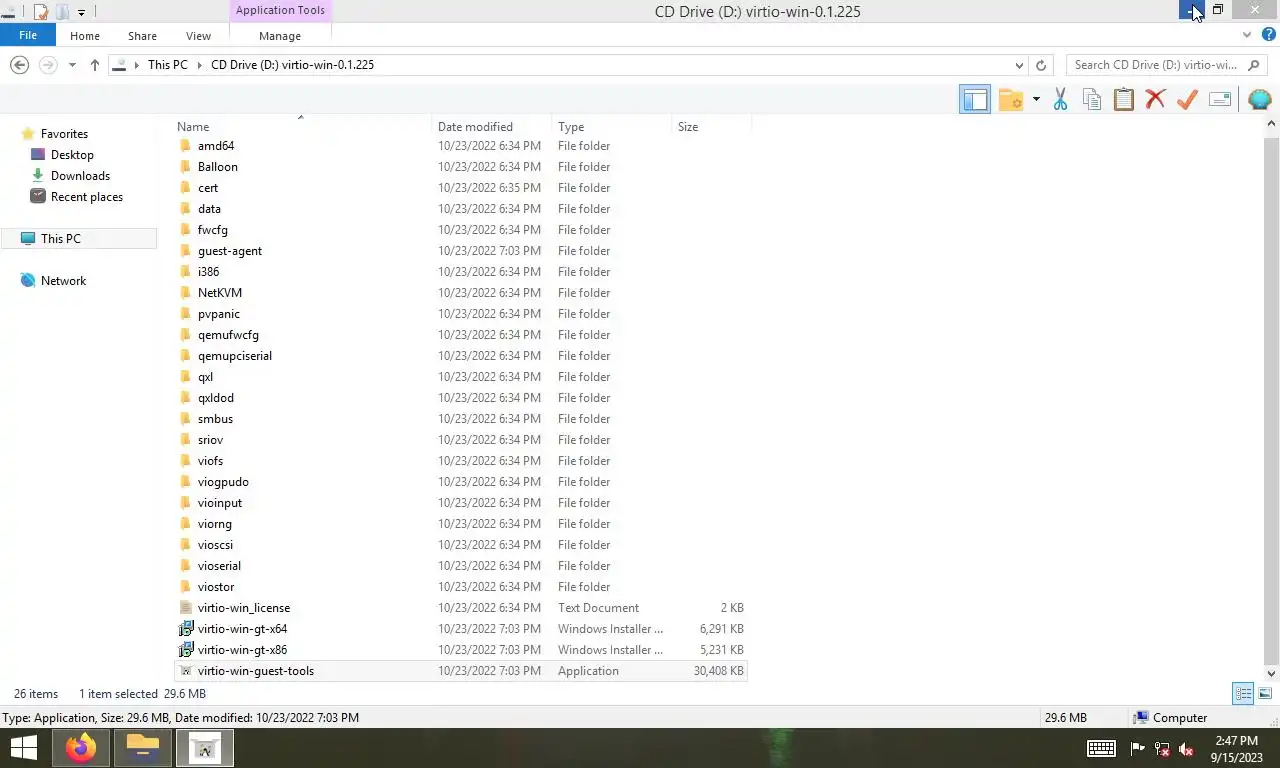Switch to the Home ribbon tab
Screen dimensions: 1280x768
pos(85,36)
